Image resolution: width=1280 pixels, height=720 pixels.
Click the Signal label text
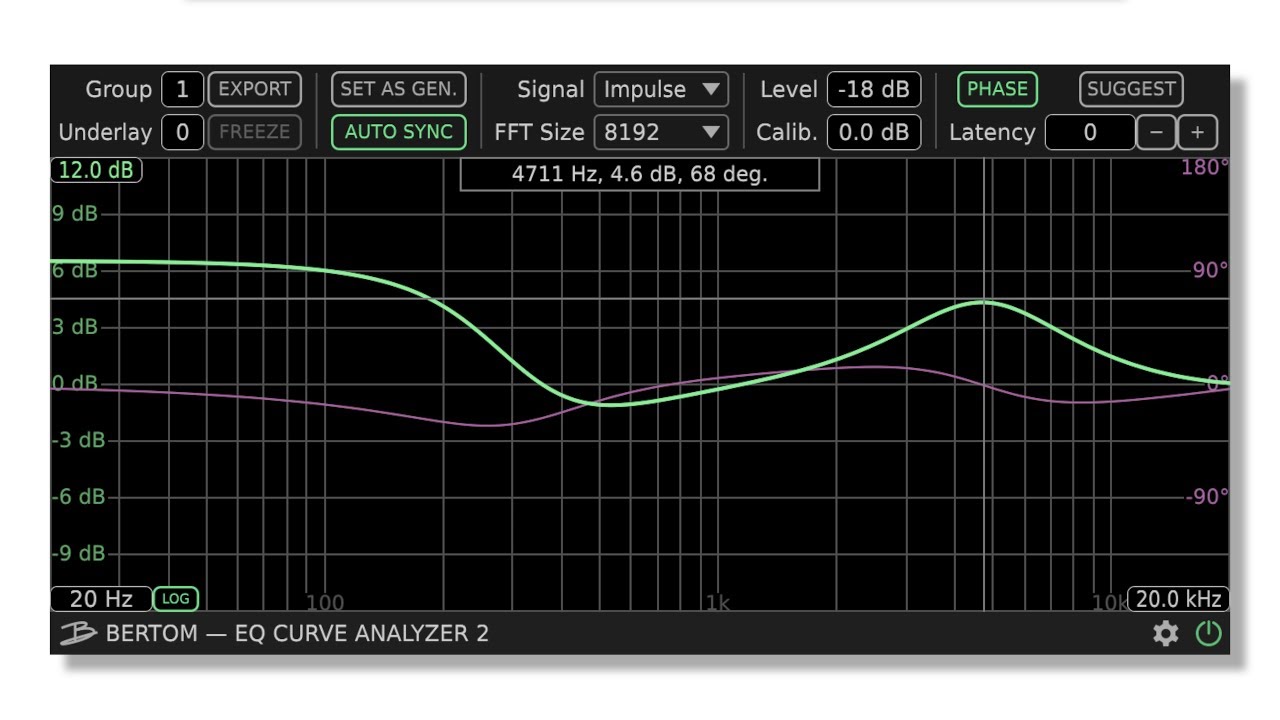pyautogui.click(x=550, y=89)
